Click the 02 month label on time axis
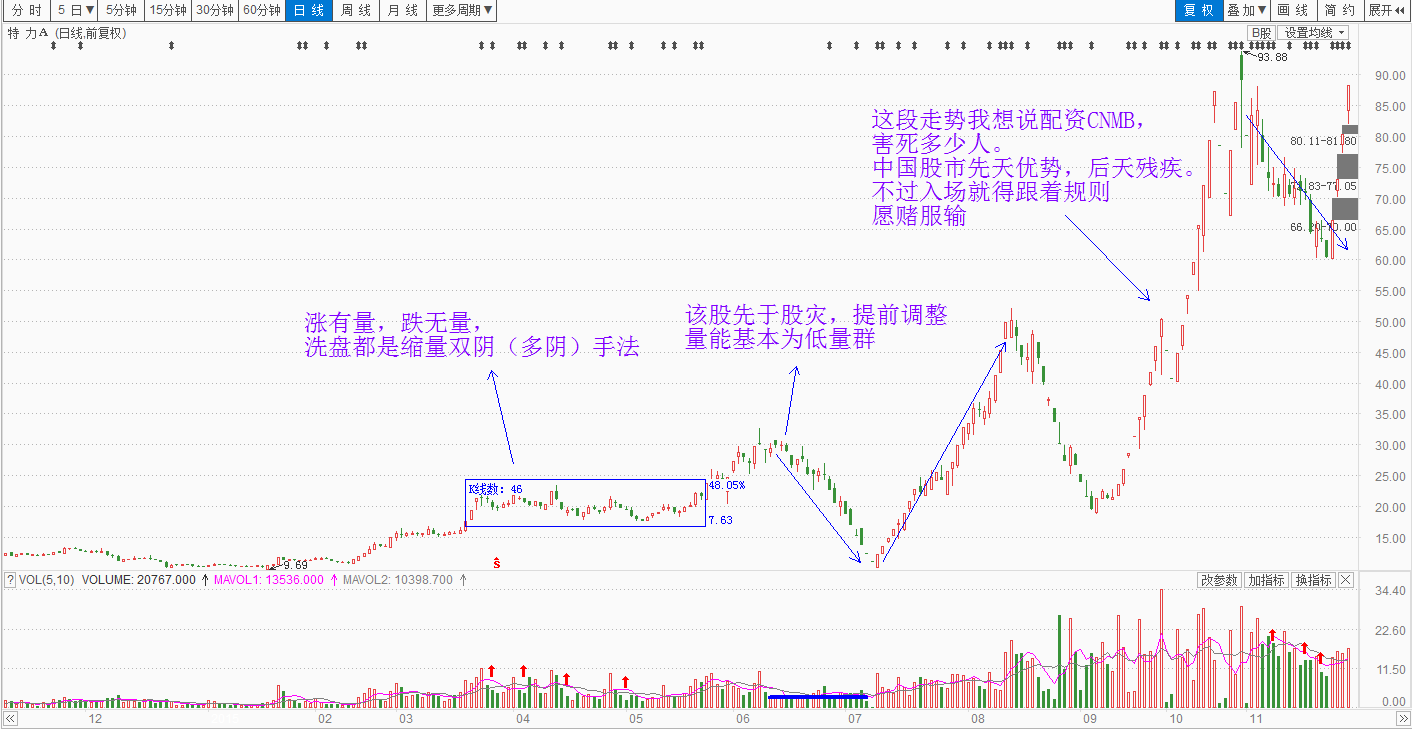 click(325, 719)
